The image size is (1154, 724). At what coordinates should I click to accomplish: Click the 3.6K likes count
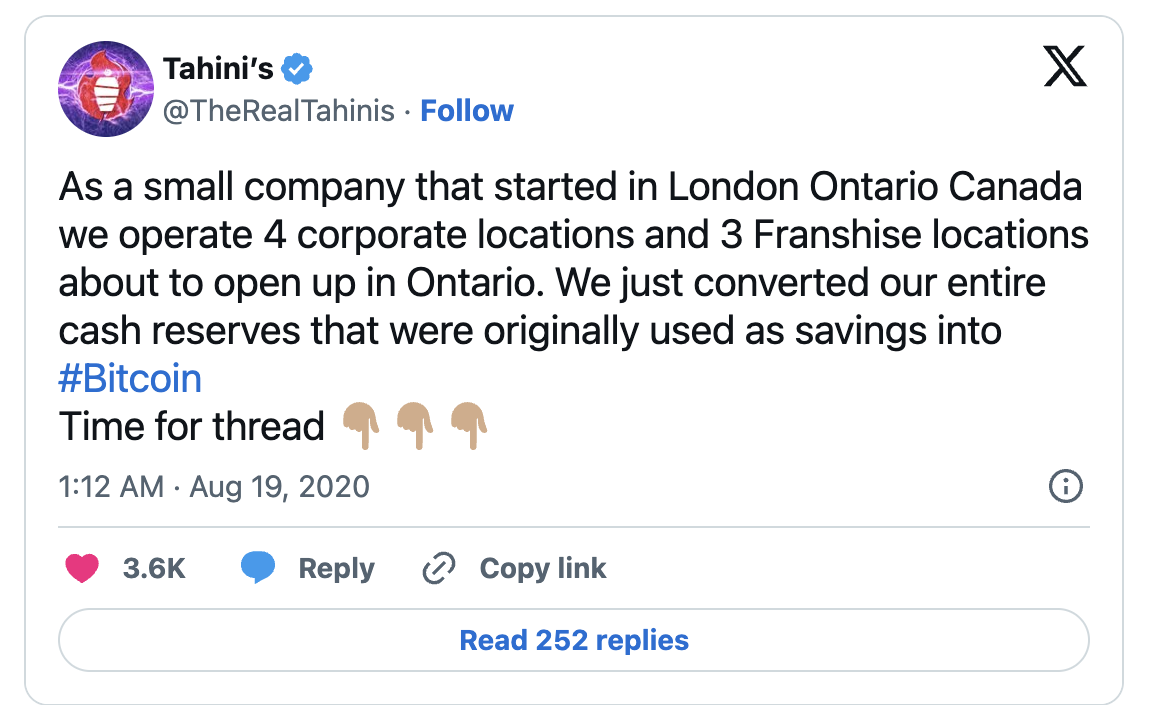(x=154, y=568)
